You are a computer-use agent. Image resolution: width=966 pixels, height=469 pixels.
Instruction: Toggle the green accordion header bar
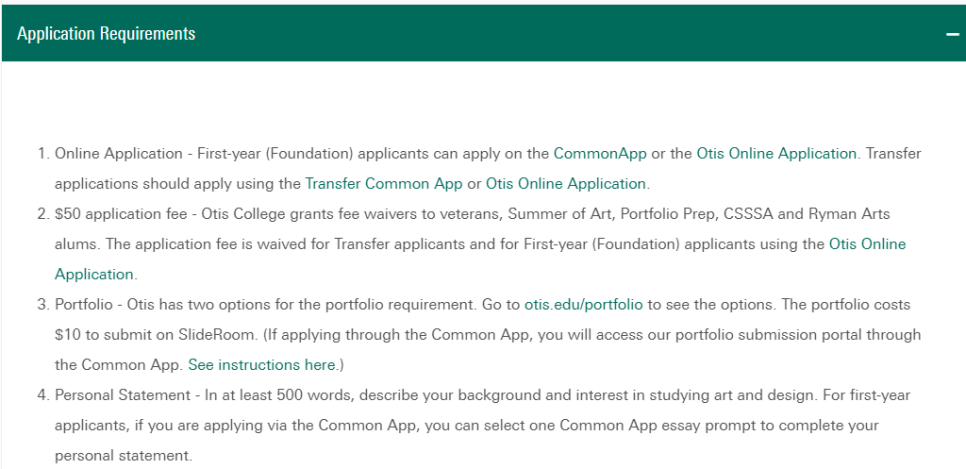coord(484,33)
